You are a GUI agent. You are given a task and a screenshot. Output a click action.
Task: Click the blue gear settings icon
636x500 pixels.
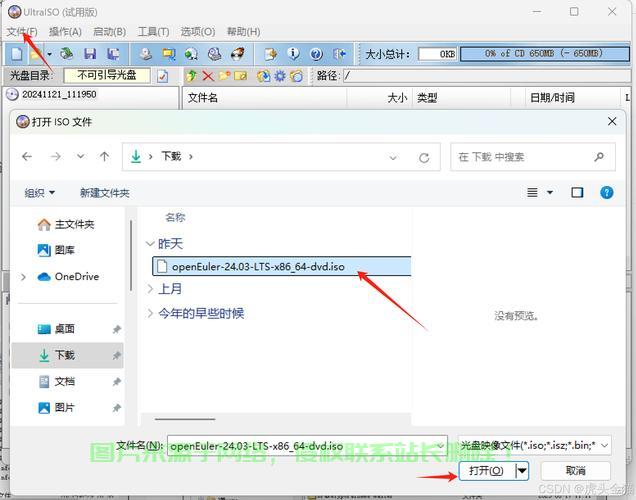pyautogui.click(x=280, y=76)
